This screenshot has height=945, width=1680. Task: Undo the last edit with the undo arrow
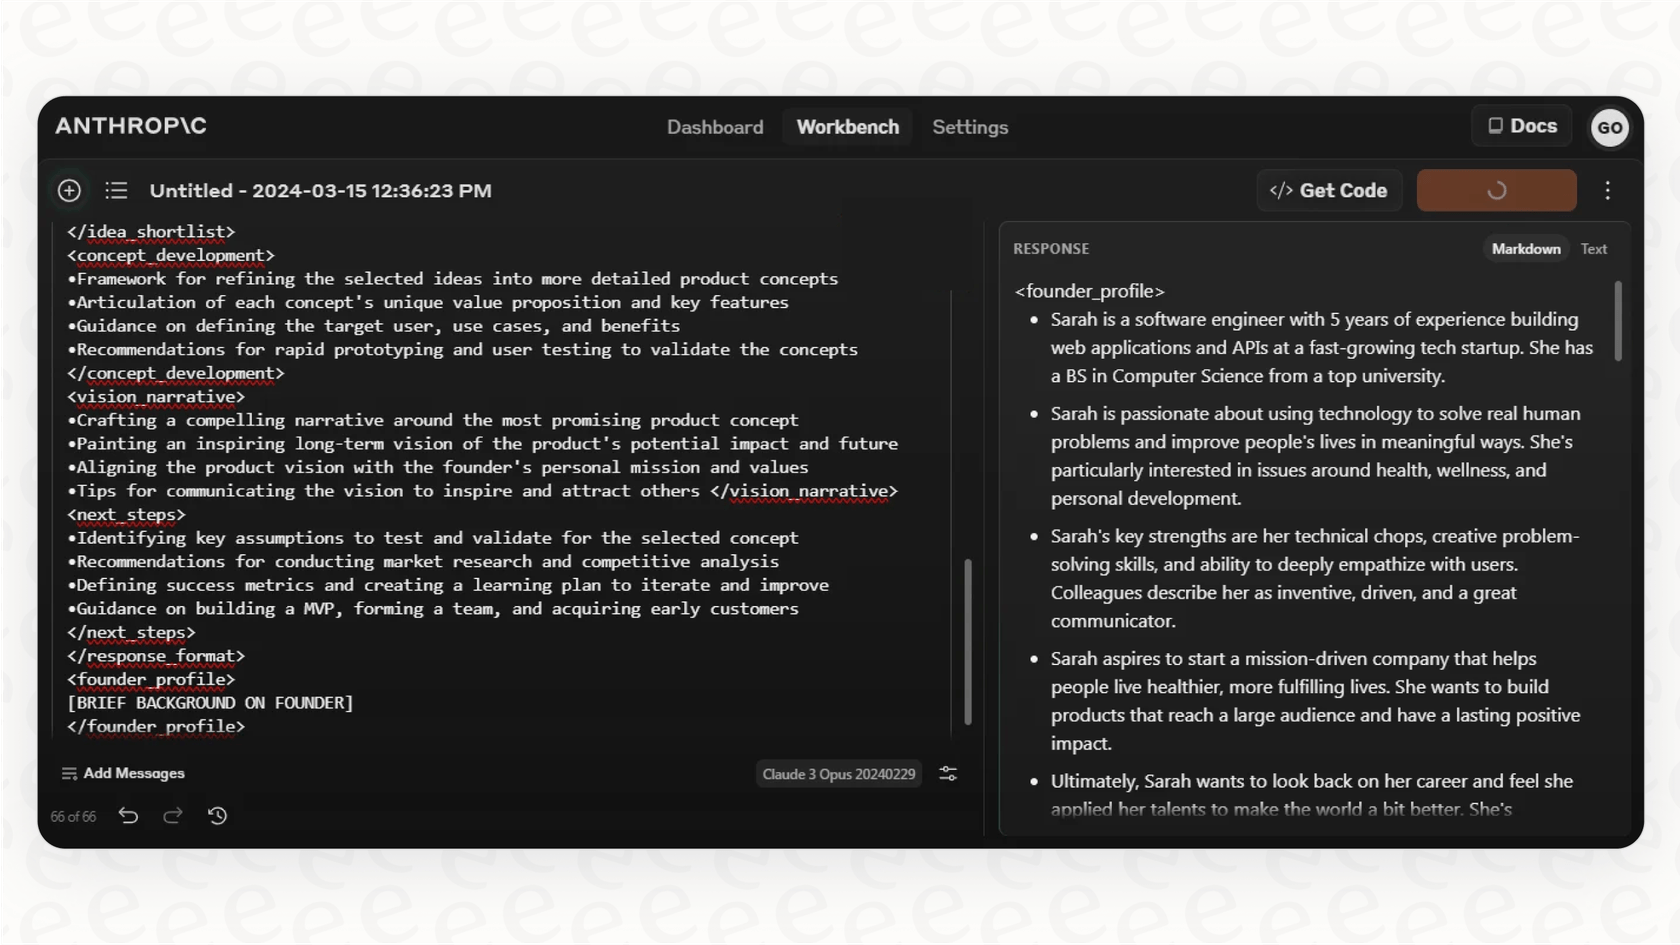coord(127,816)
